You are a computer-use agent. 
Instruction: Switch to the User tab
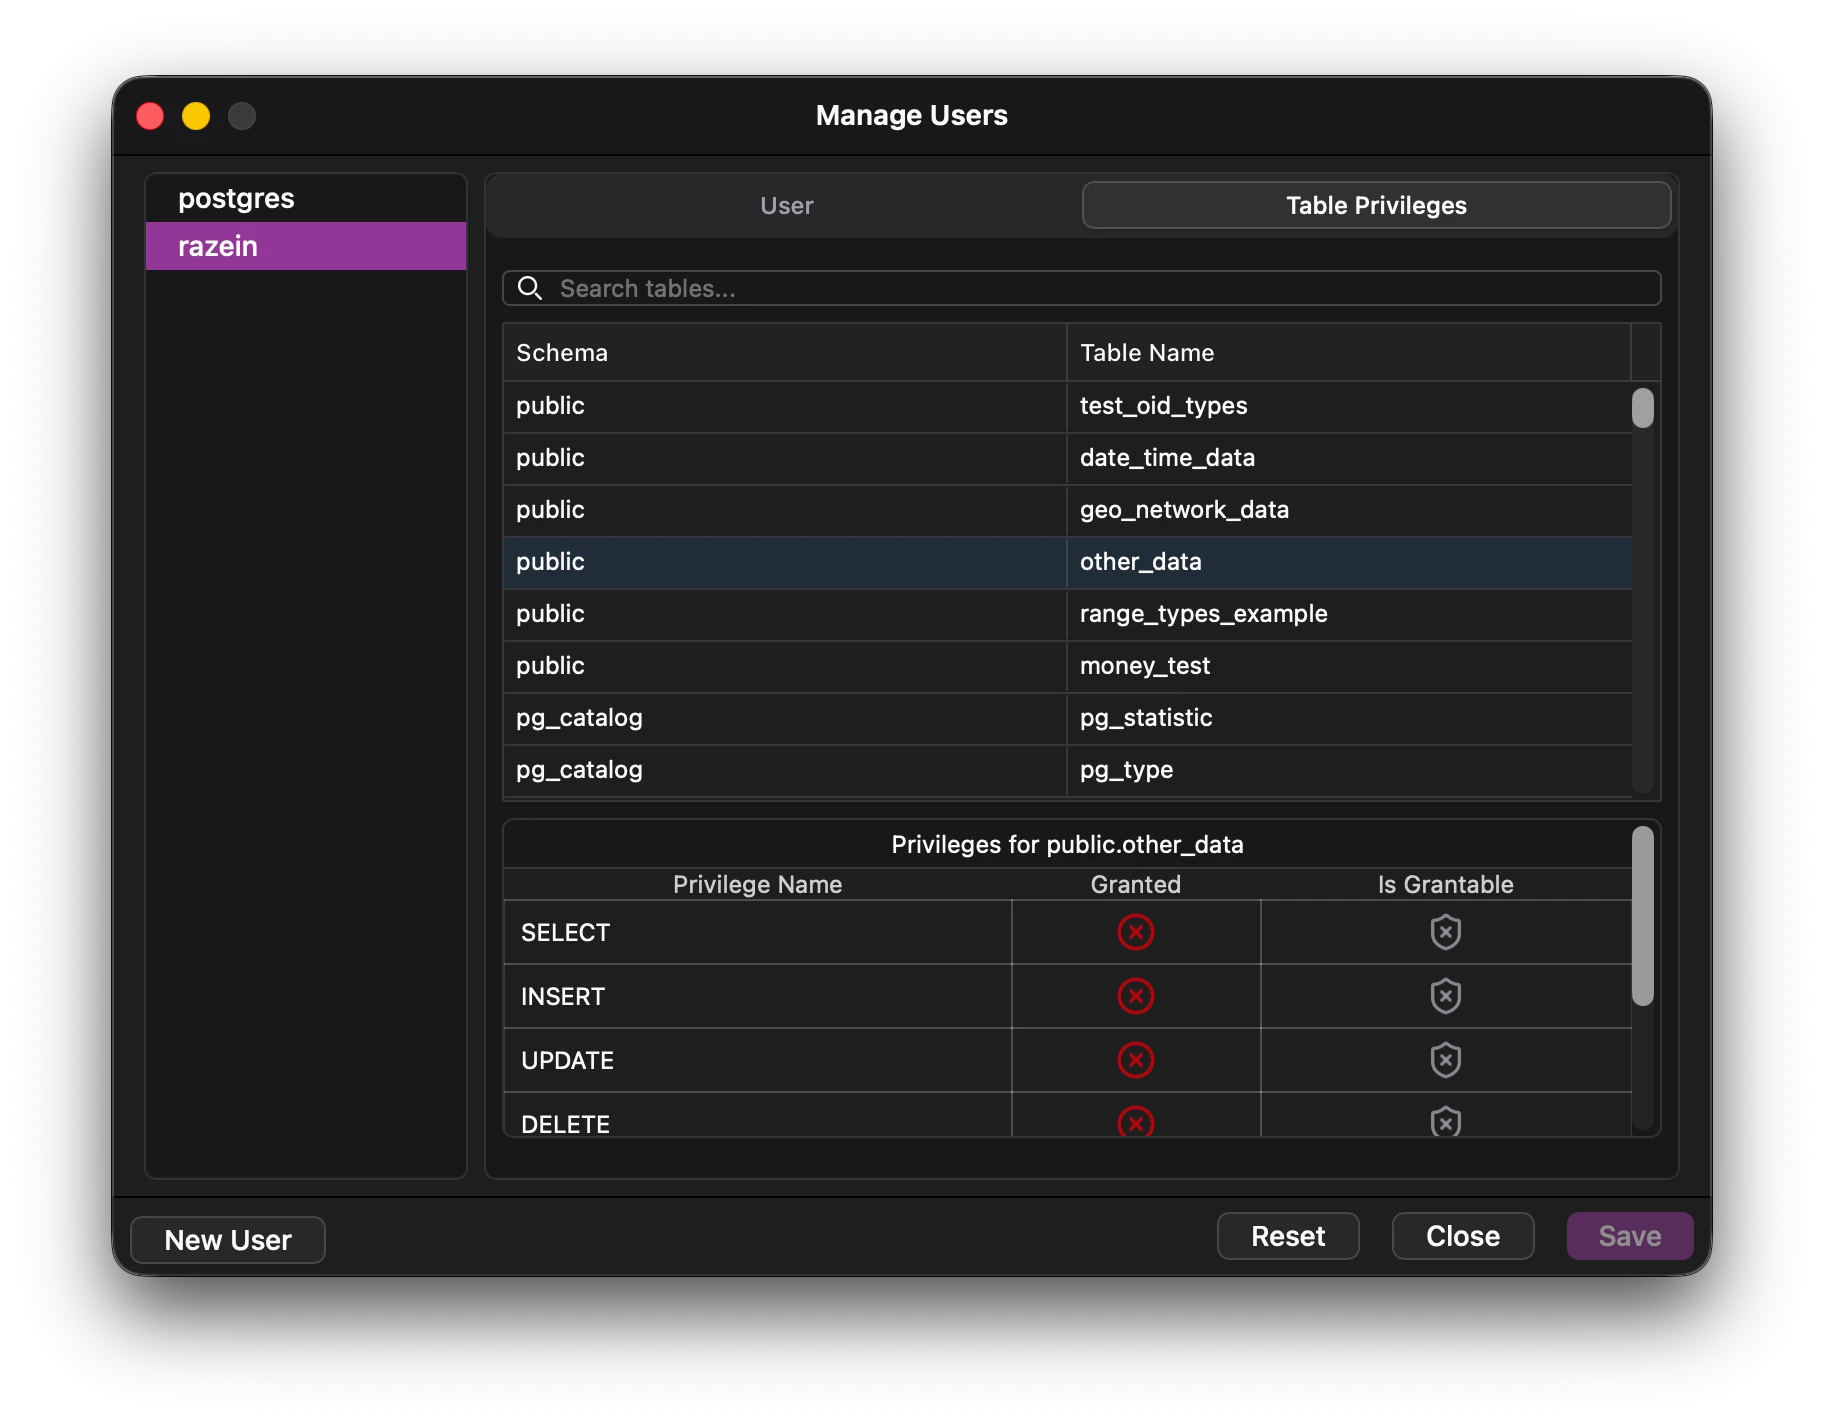(786, 206)
